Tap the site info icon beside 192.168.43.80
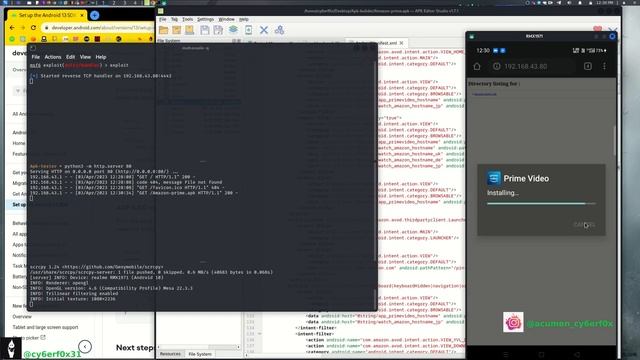The image size is (640, 360). 496,66
